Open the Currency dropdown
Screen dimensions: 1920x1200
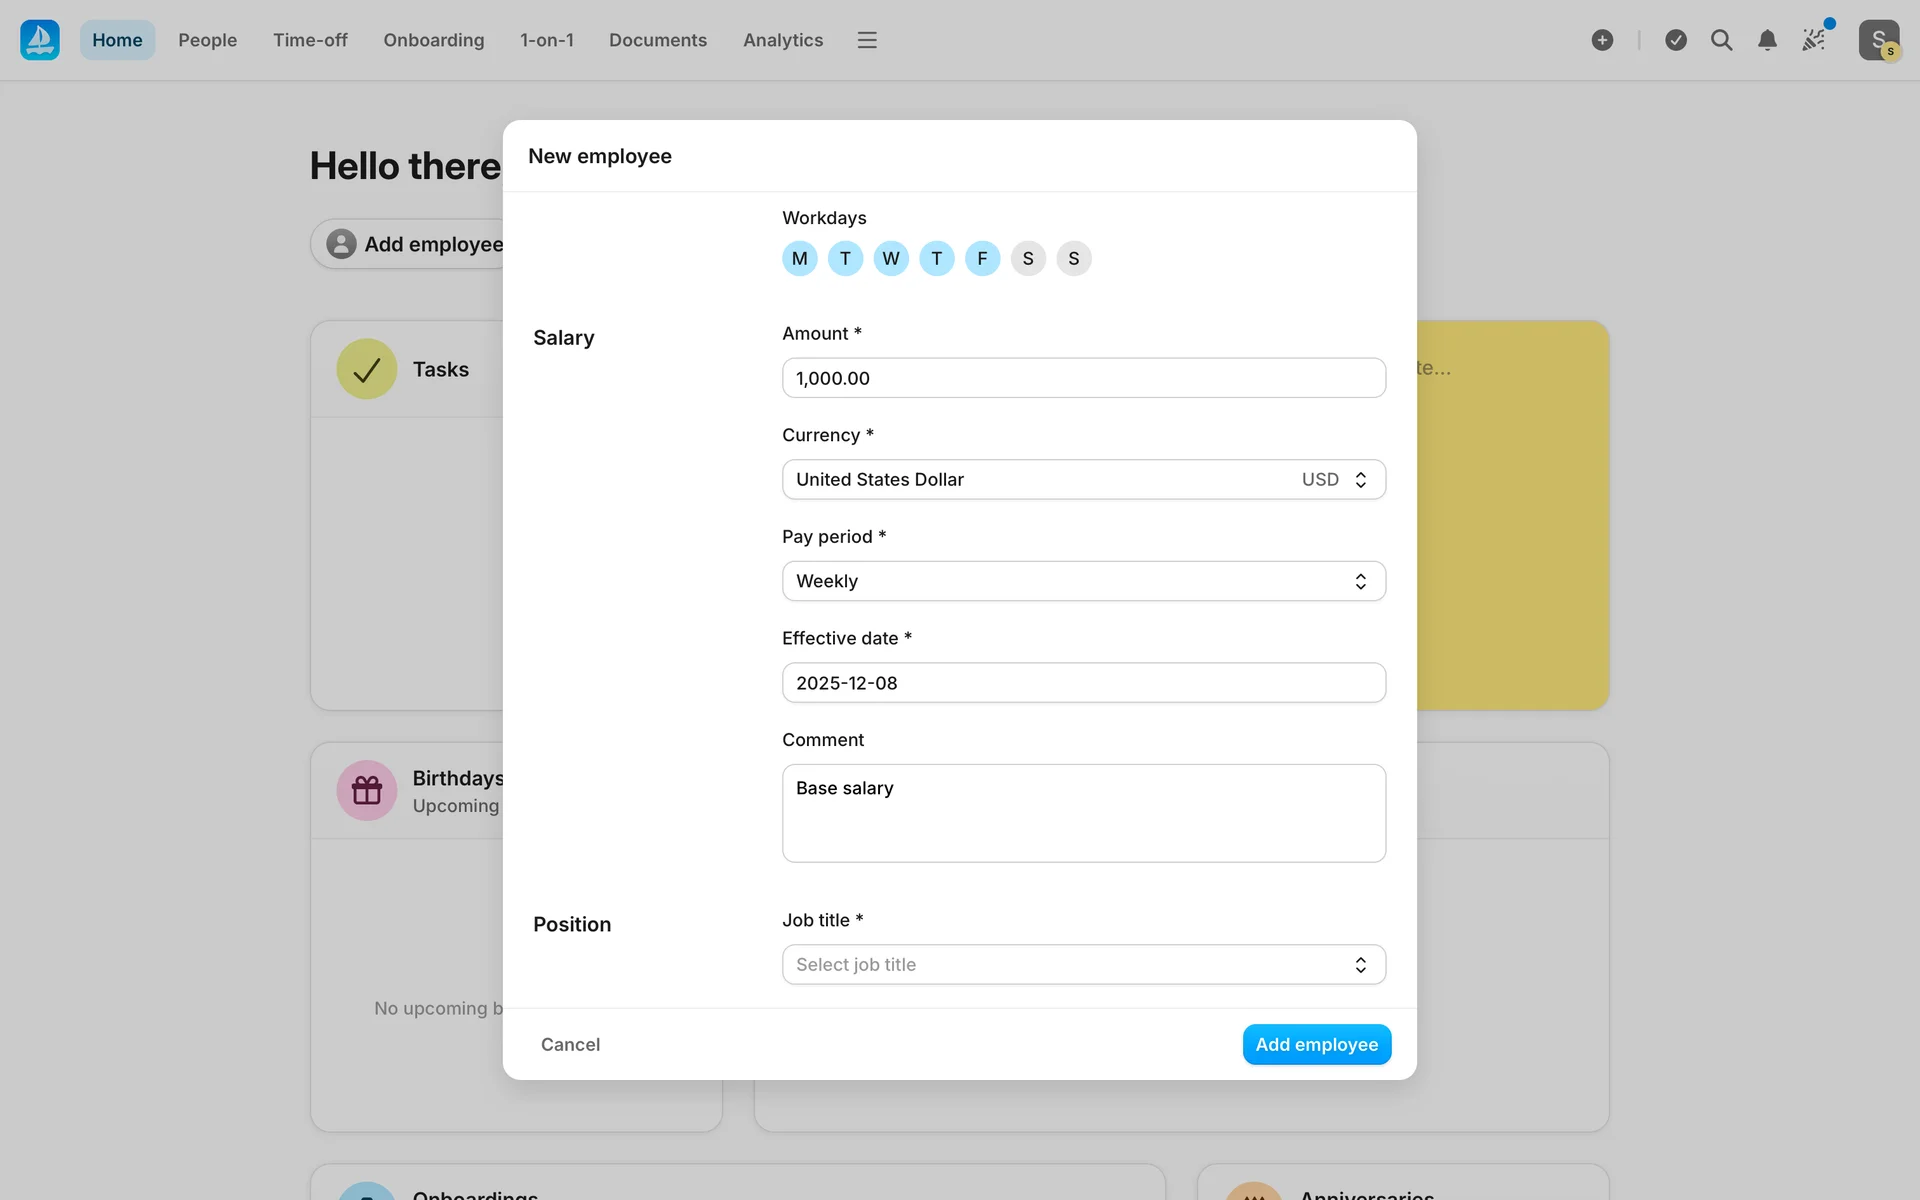tap(1083, 480)
